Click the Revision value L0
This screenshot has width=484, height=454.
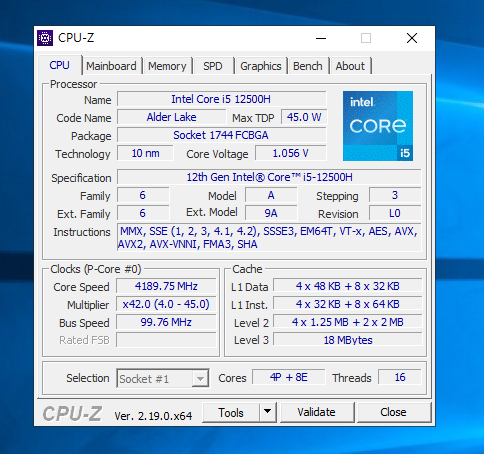point(395,213)
